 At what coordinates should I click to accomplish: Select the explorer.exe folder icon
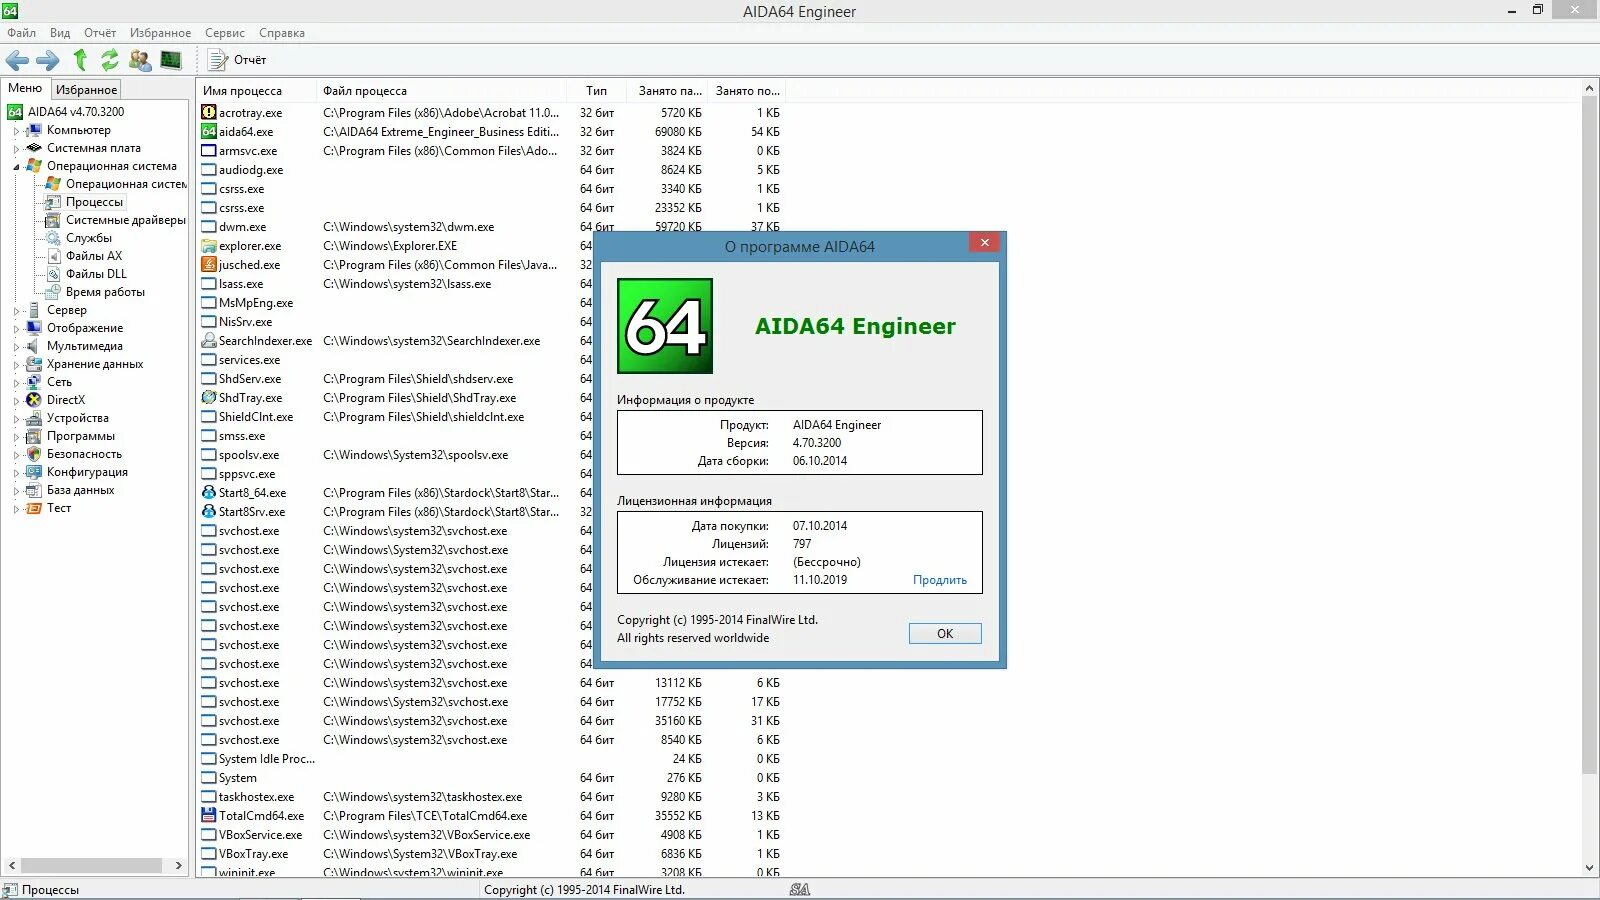coord(209,246)
